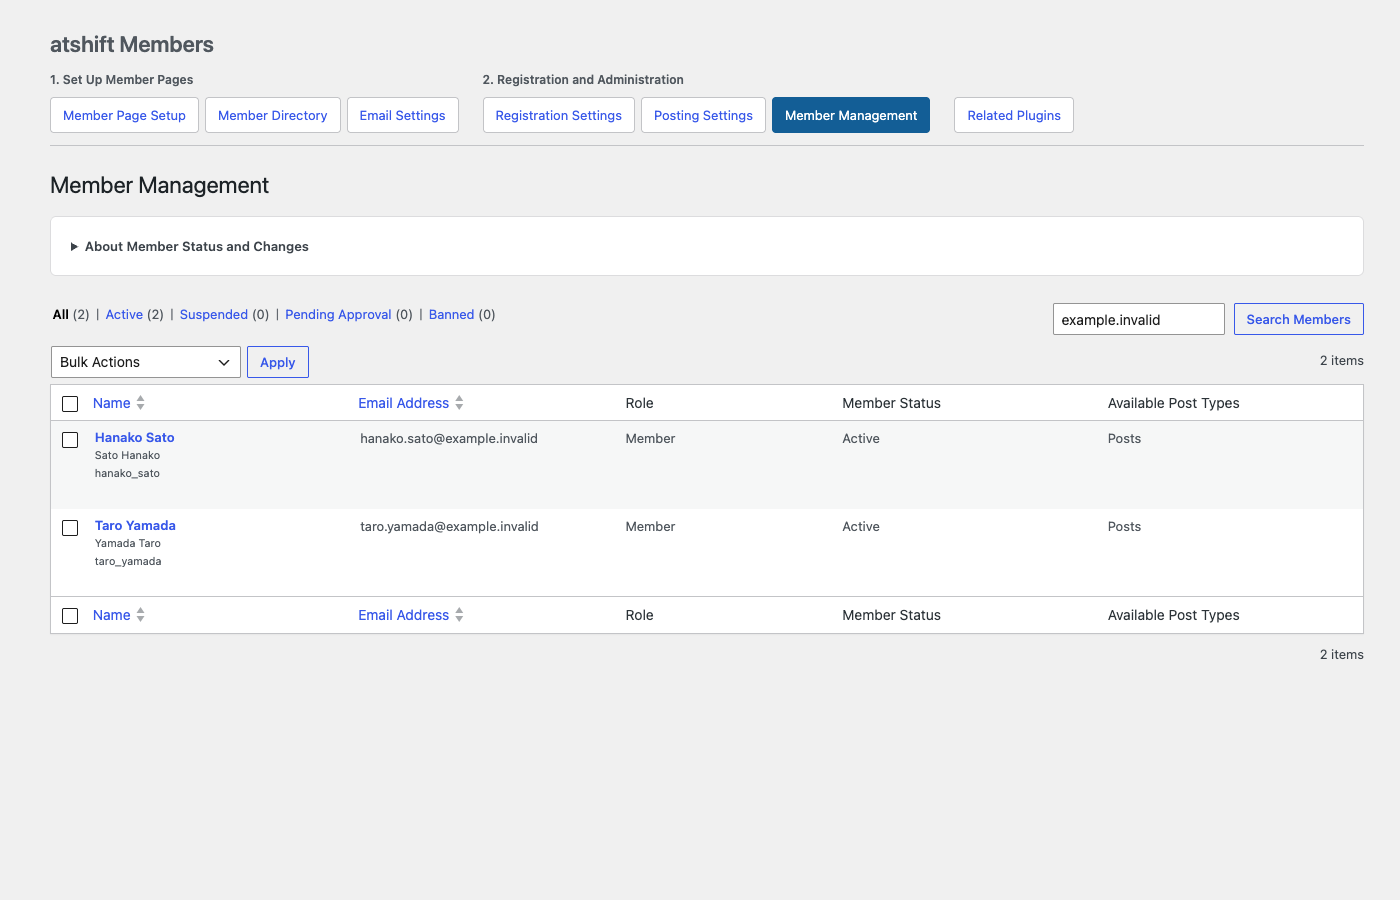Check the Taro Yamada row checkbox
The image size is (1400, 900).
coord(70,528)
